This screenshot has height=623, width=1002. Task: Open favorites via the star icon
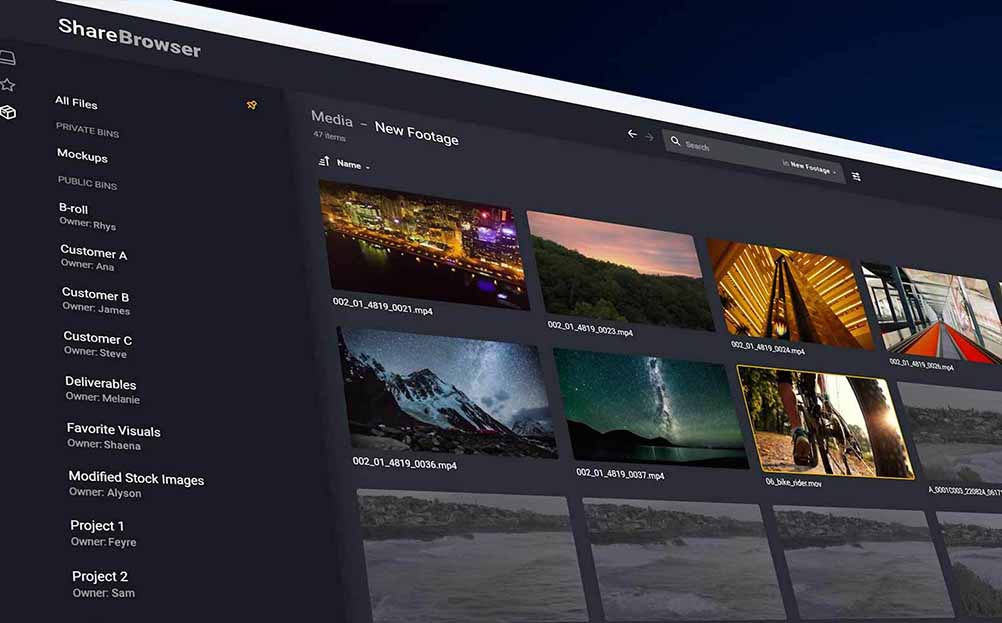[8, 84]
